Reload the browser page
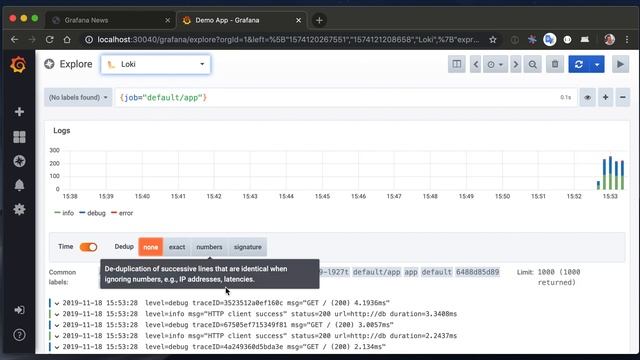The height and width of the screenshot is (360, 640). click(49, 40)
